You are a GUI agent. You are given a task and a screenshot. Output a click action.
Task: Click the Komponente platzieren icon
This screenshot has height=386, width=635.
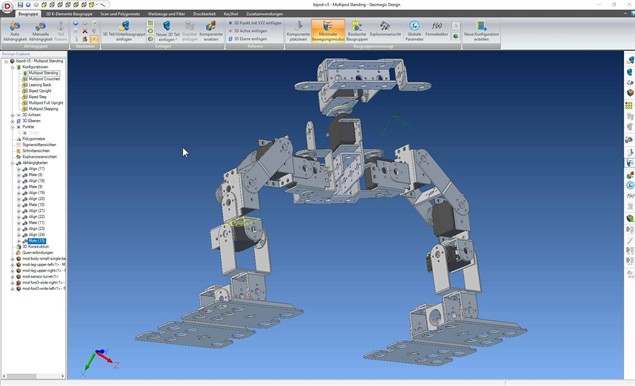(x=298, y=31)
